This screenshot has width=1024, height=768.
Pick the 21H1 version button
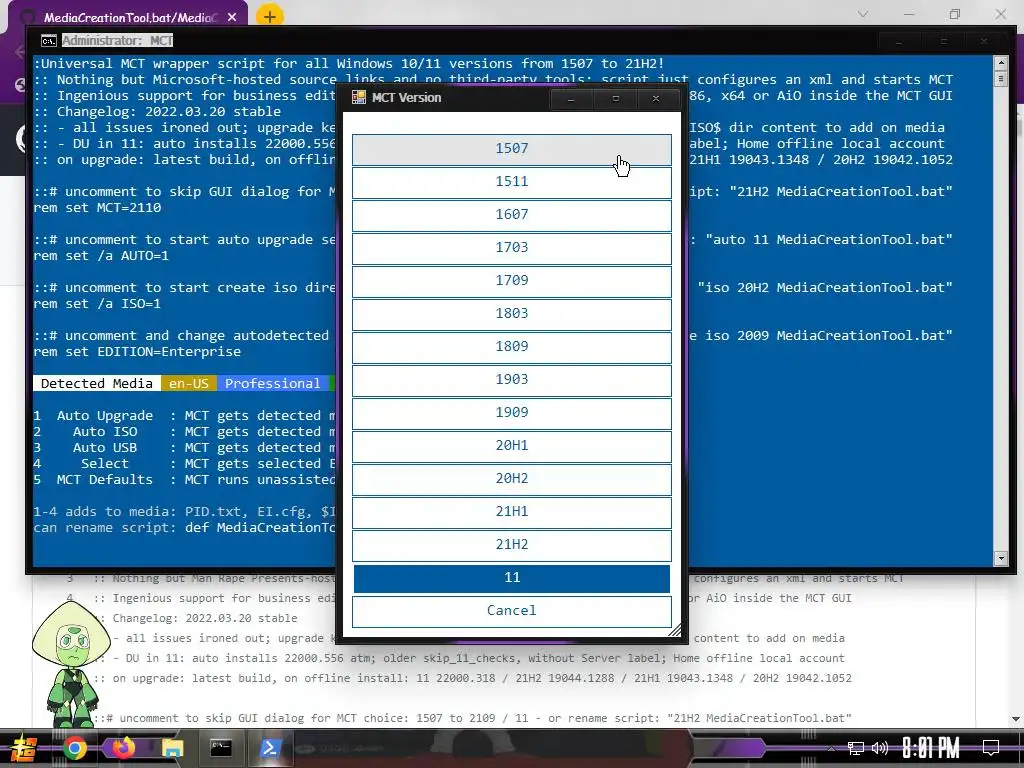(x=511, y=512)
